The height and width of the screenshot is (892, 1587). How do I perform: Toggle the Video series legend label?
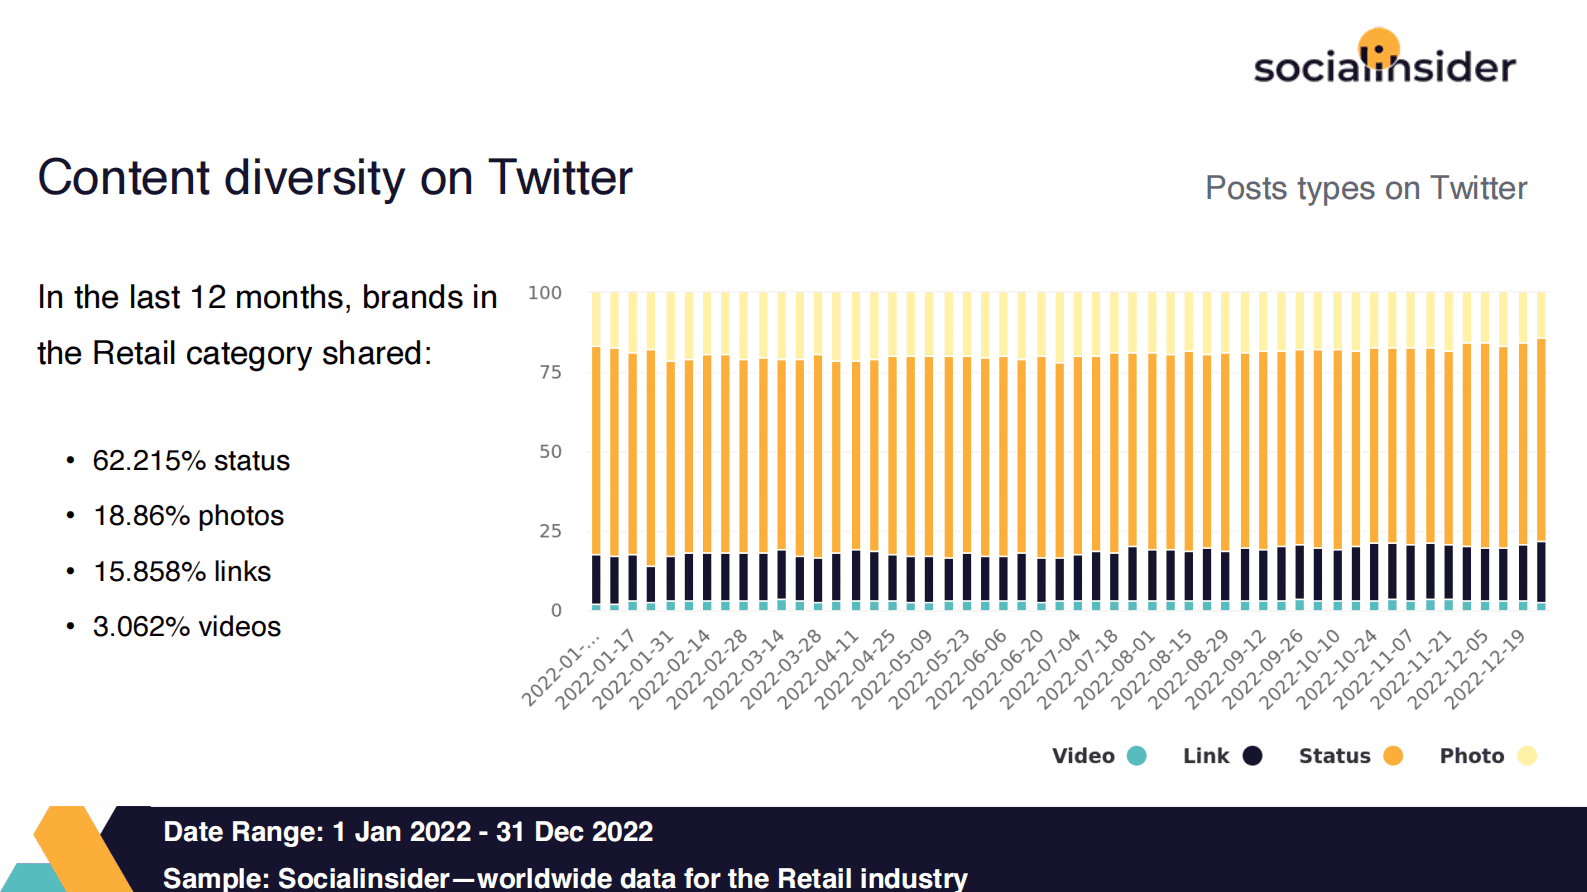coord(1083,756)
